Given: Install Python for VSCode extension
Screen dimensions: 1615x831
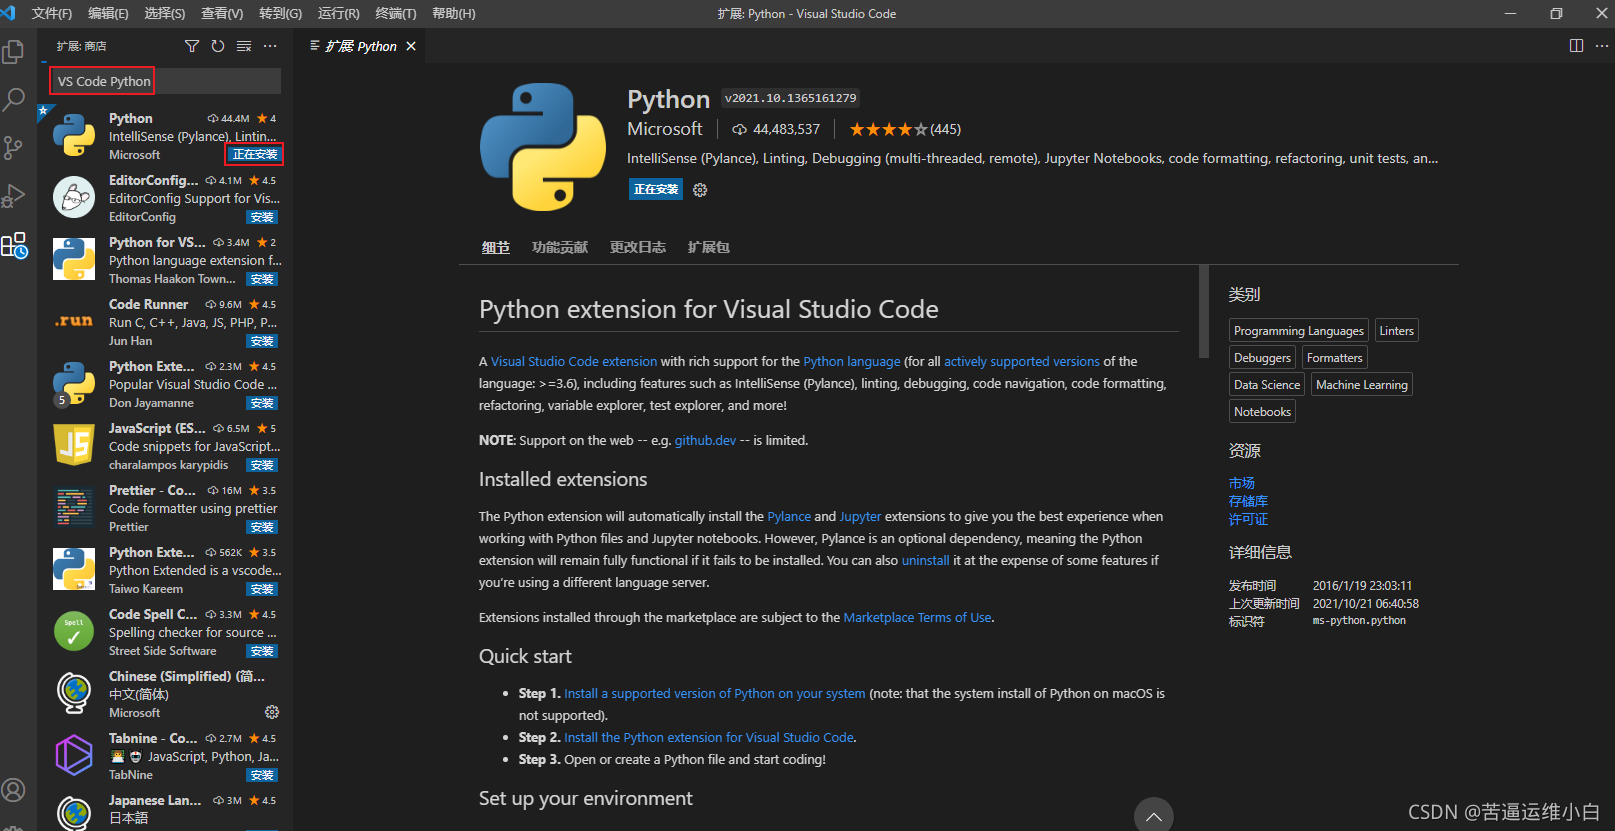Looking at the screenshot, I should click(262, 279).
